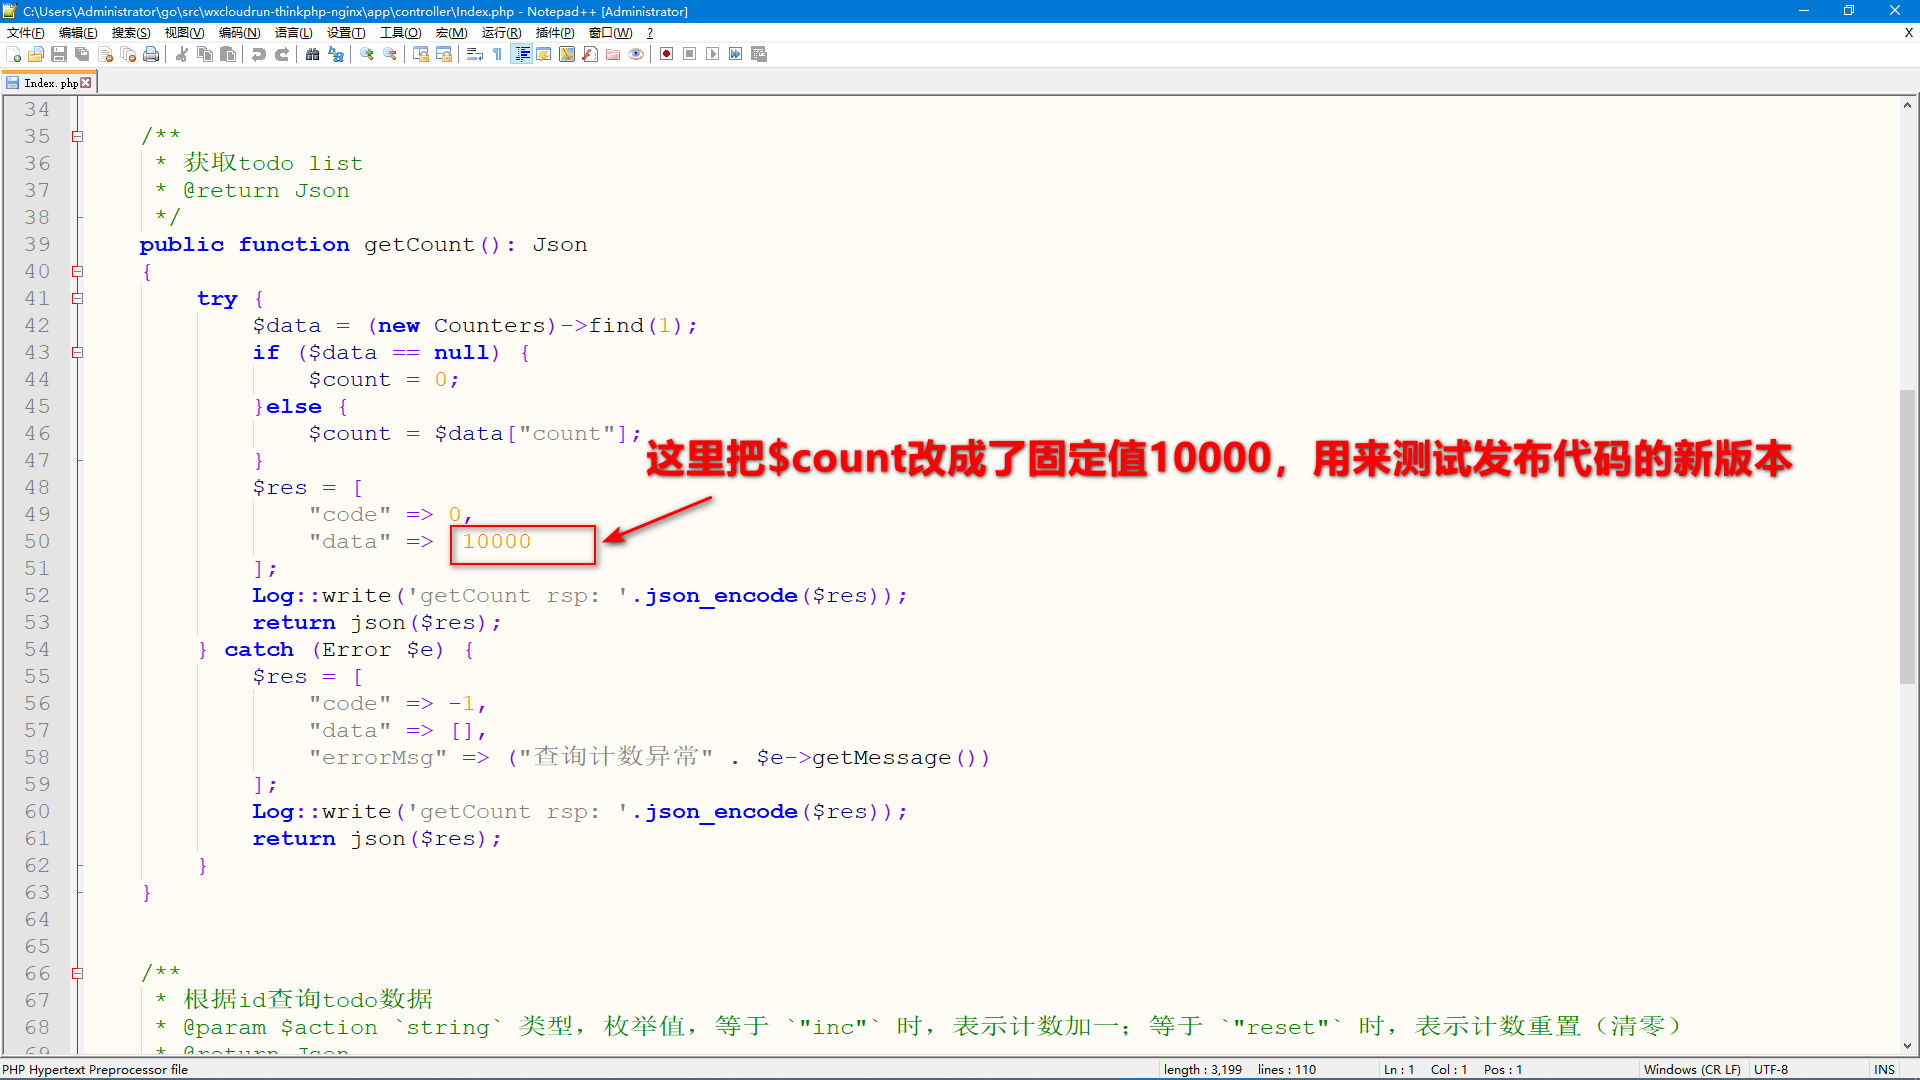Playback the recorded macro
The image size is (1920, 1080).
tap(713, 54)
